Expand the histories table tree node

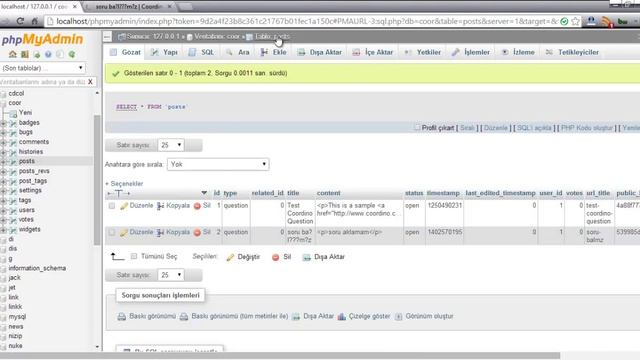coord(3,152)
